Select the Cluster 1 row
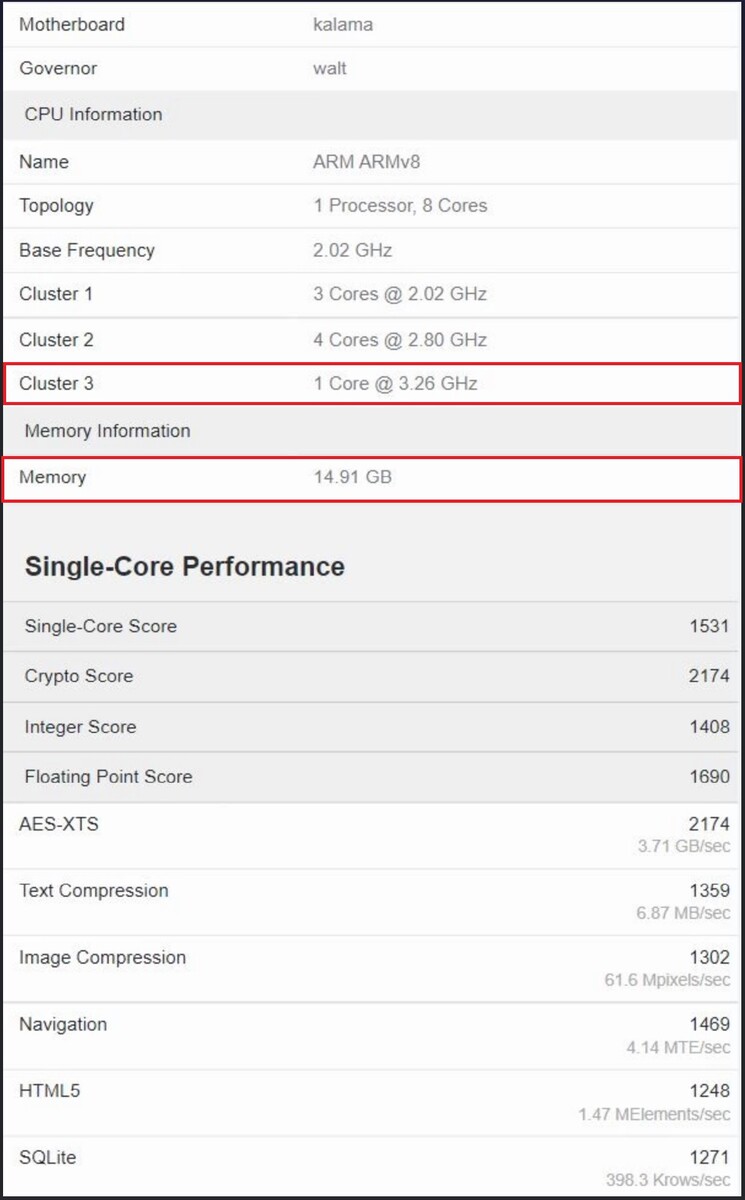 (x=370, y=294)
